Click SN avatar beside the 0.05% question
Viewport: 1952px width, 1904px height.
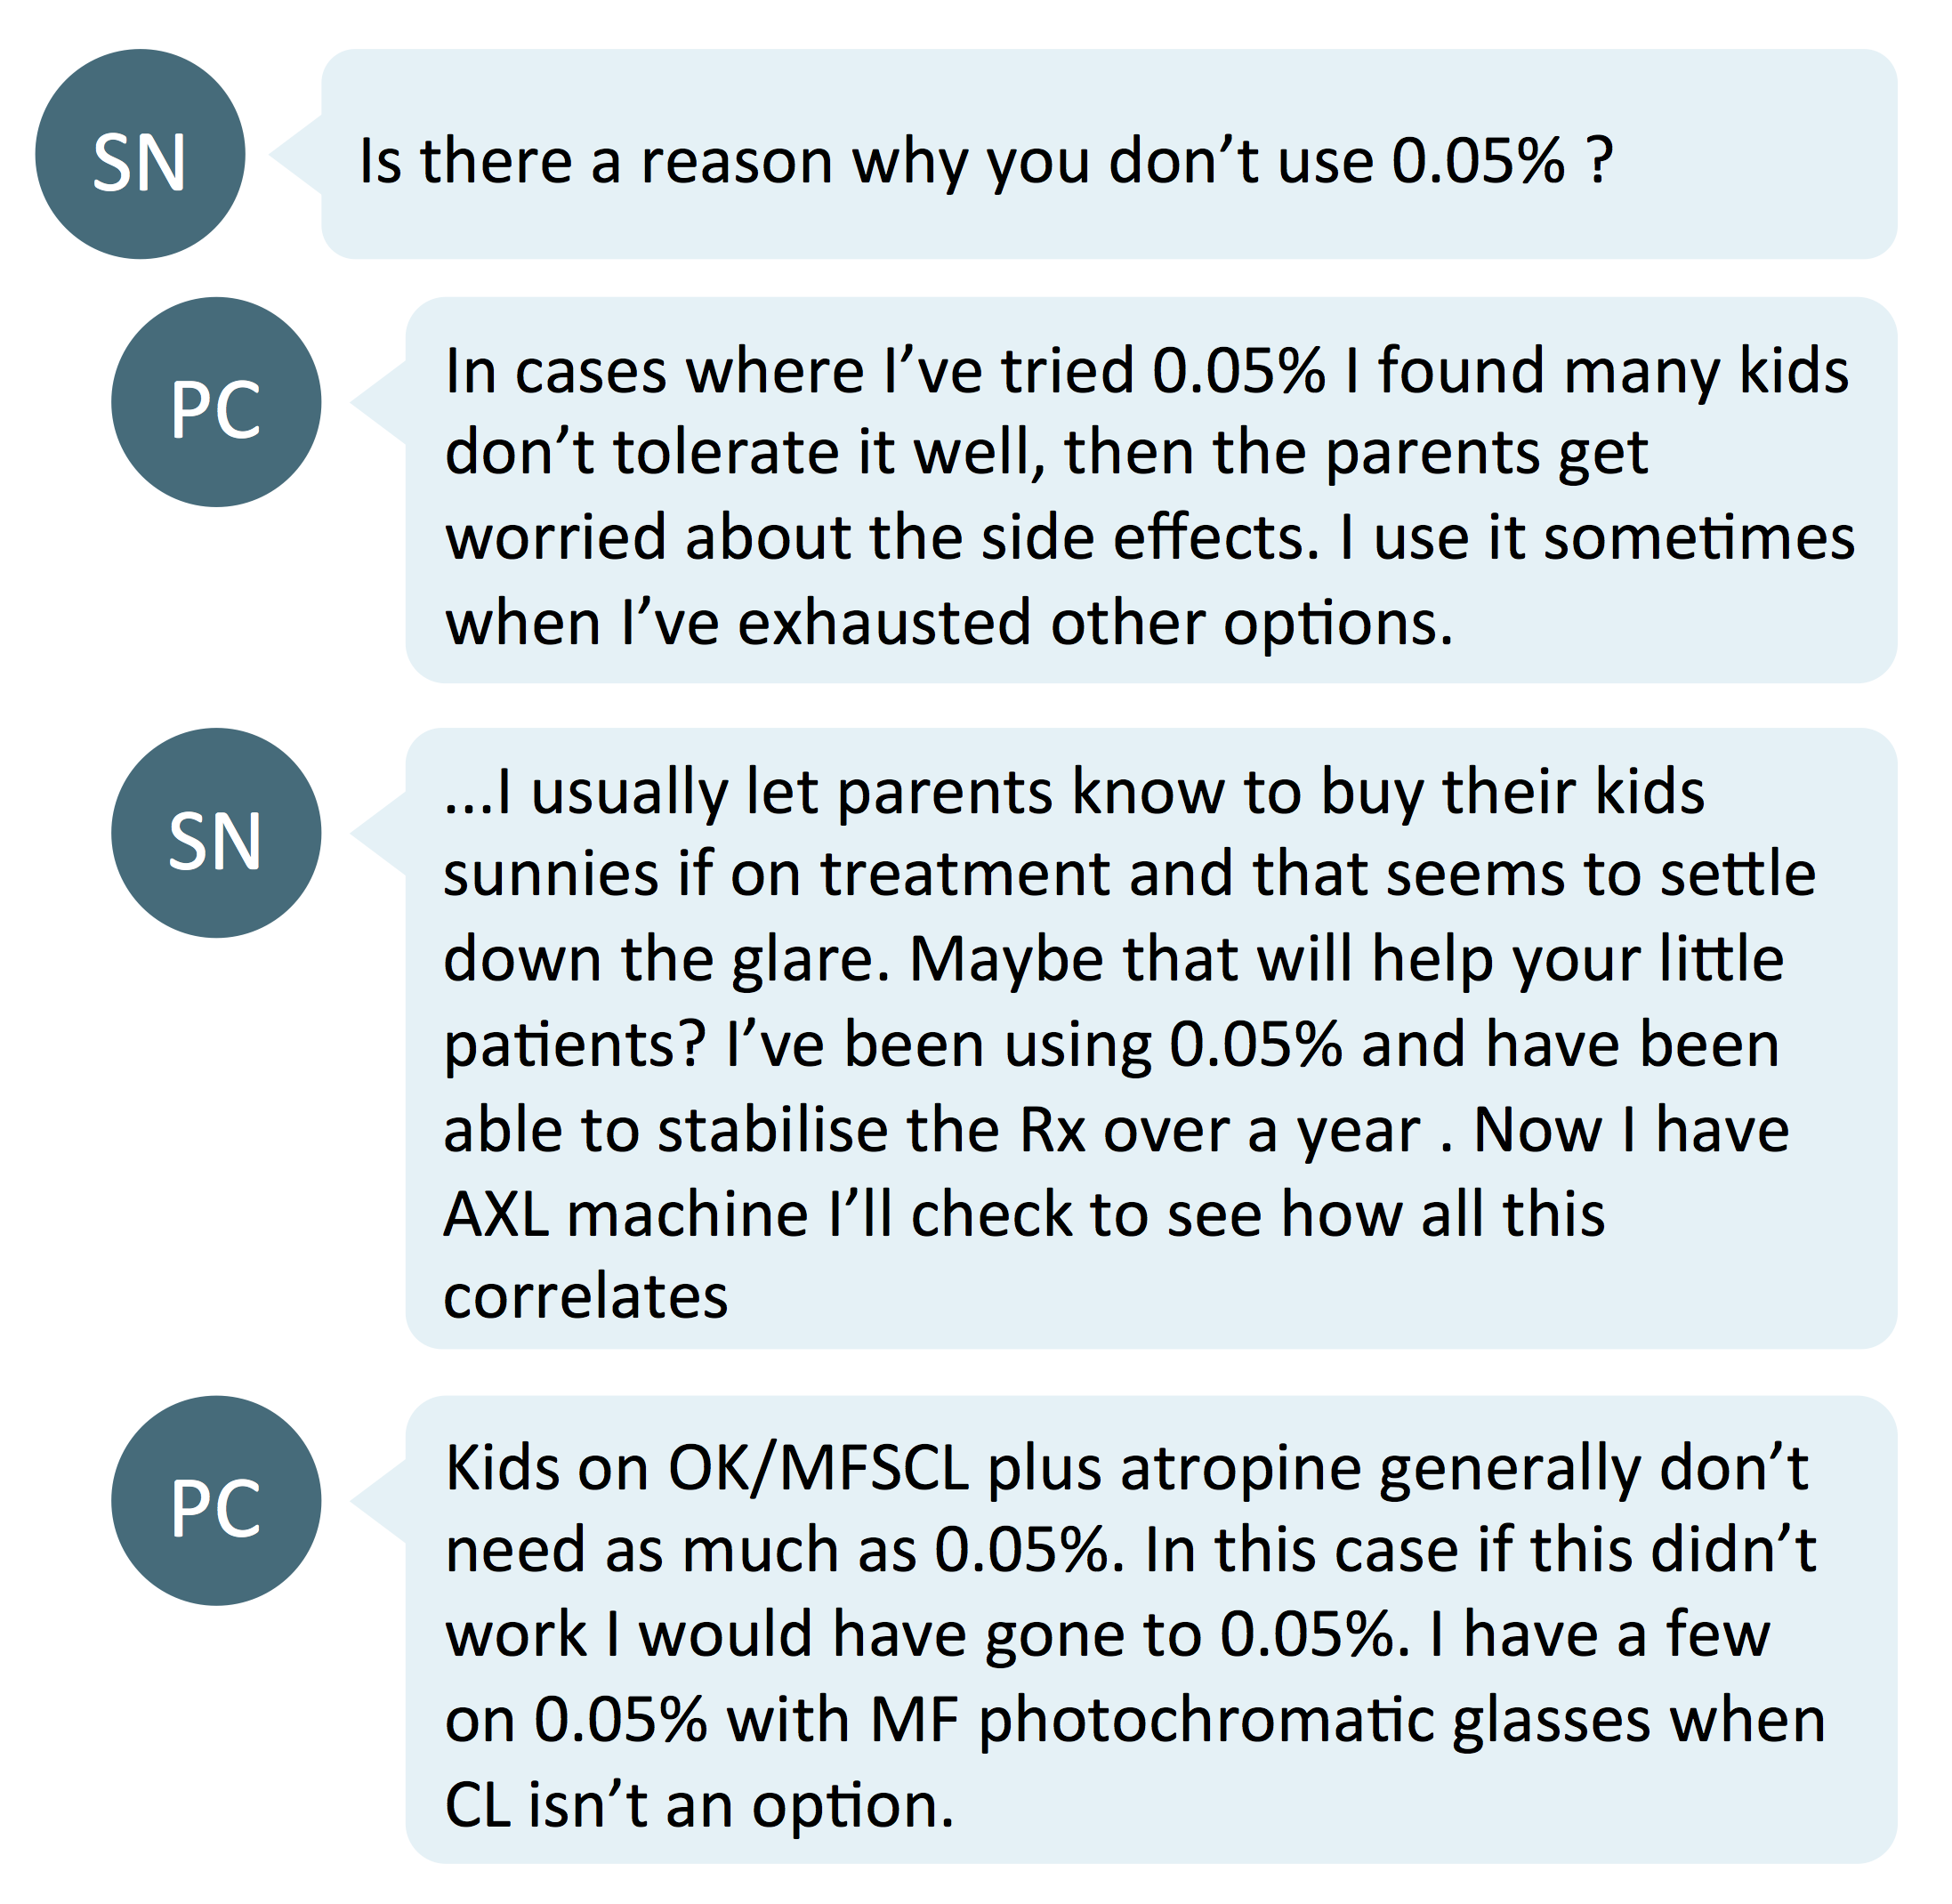click(140, 154)
